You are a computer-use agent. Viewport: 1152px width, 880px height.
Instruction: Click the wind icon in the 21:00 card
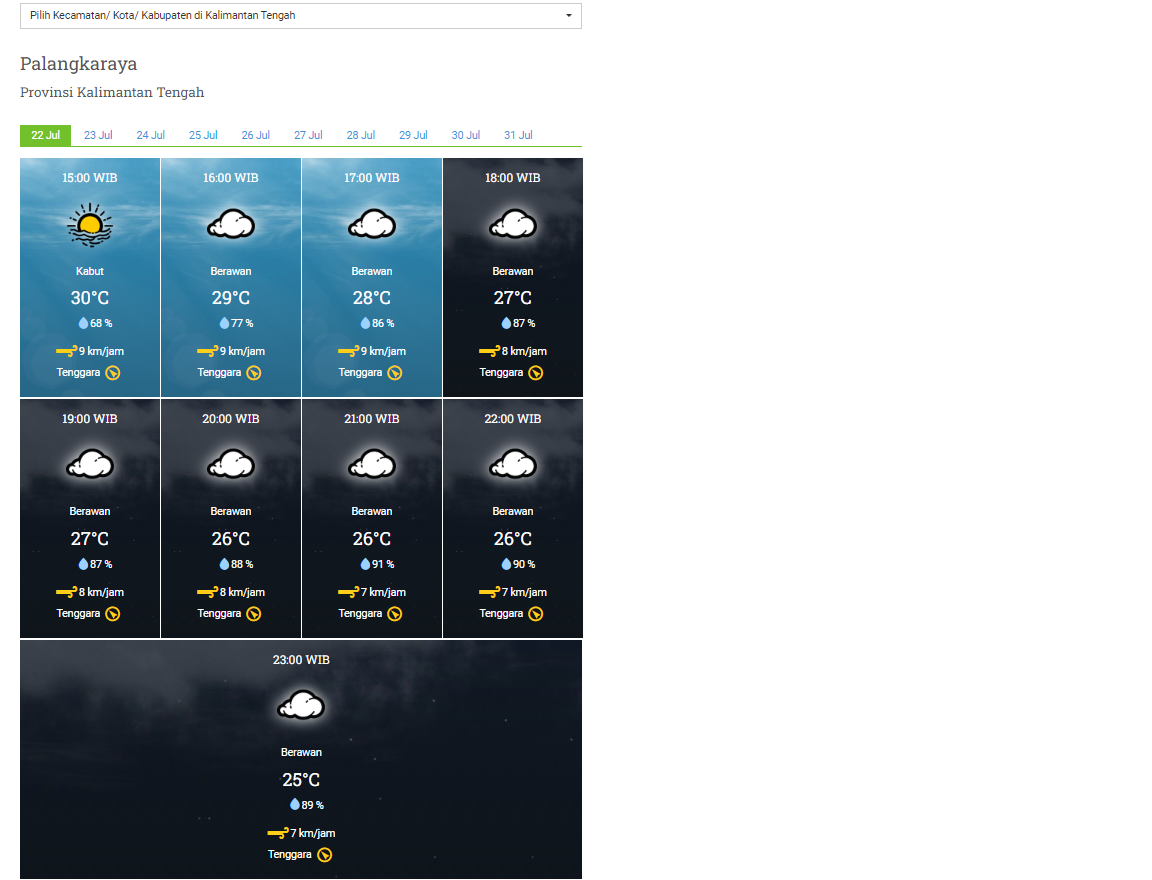click(x=348, y=592)
